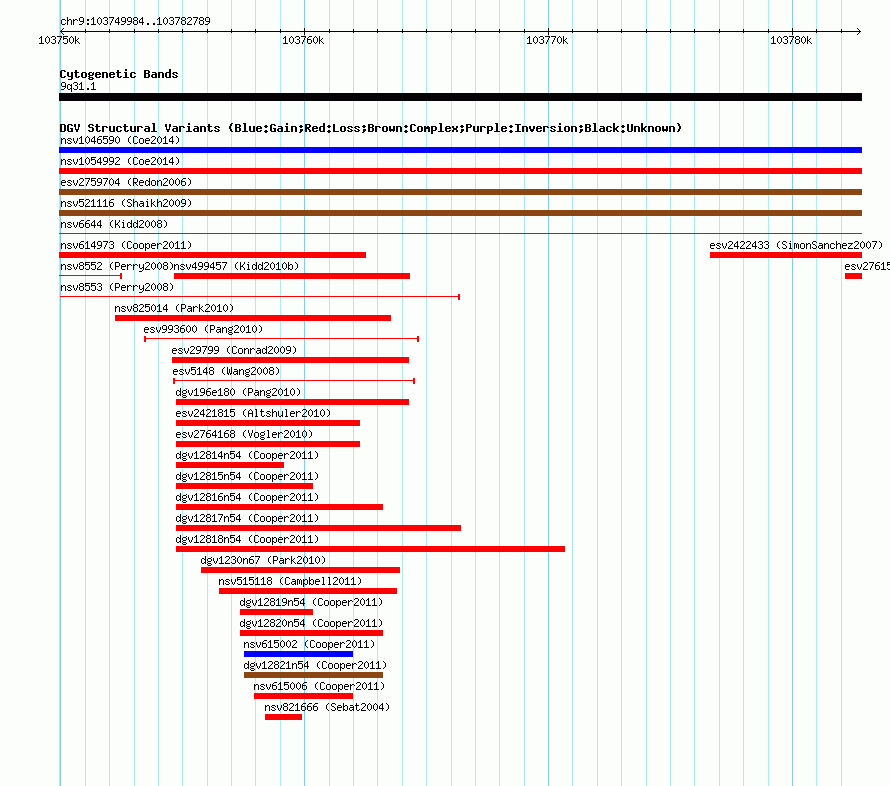This screenshot has height=786, width=890.
Task: Select the long dgv12818n54 (Cooper2011) bar
Action: [370, 549]
